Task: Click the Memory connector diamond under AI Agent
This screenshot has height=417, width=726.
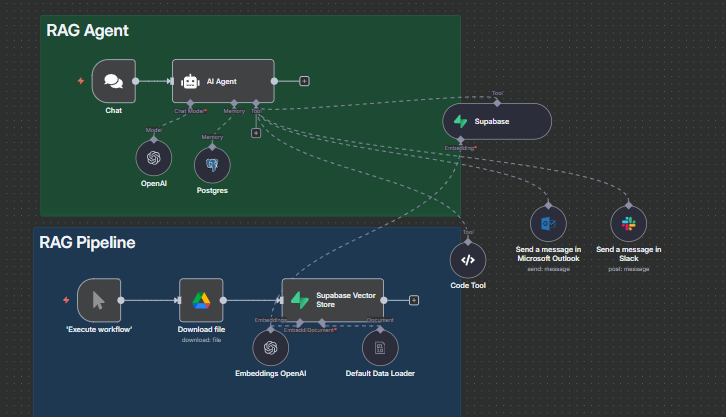Action: [x=233, y=103]
